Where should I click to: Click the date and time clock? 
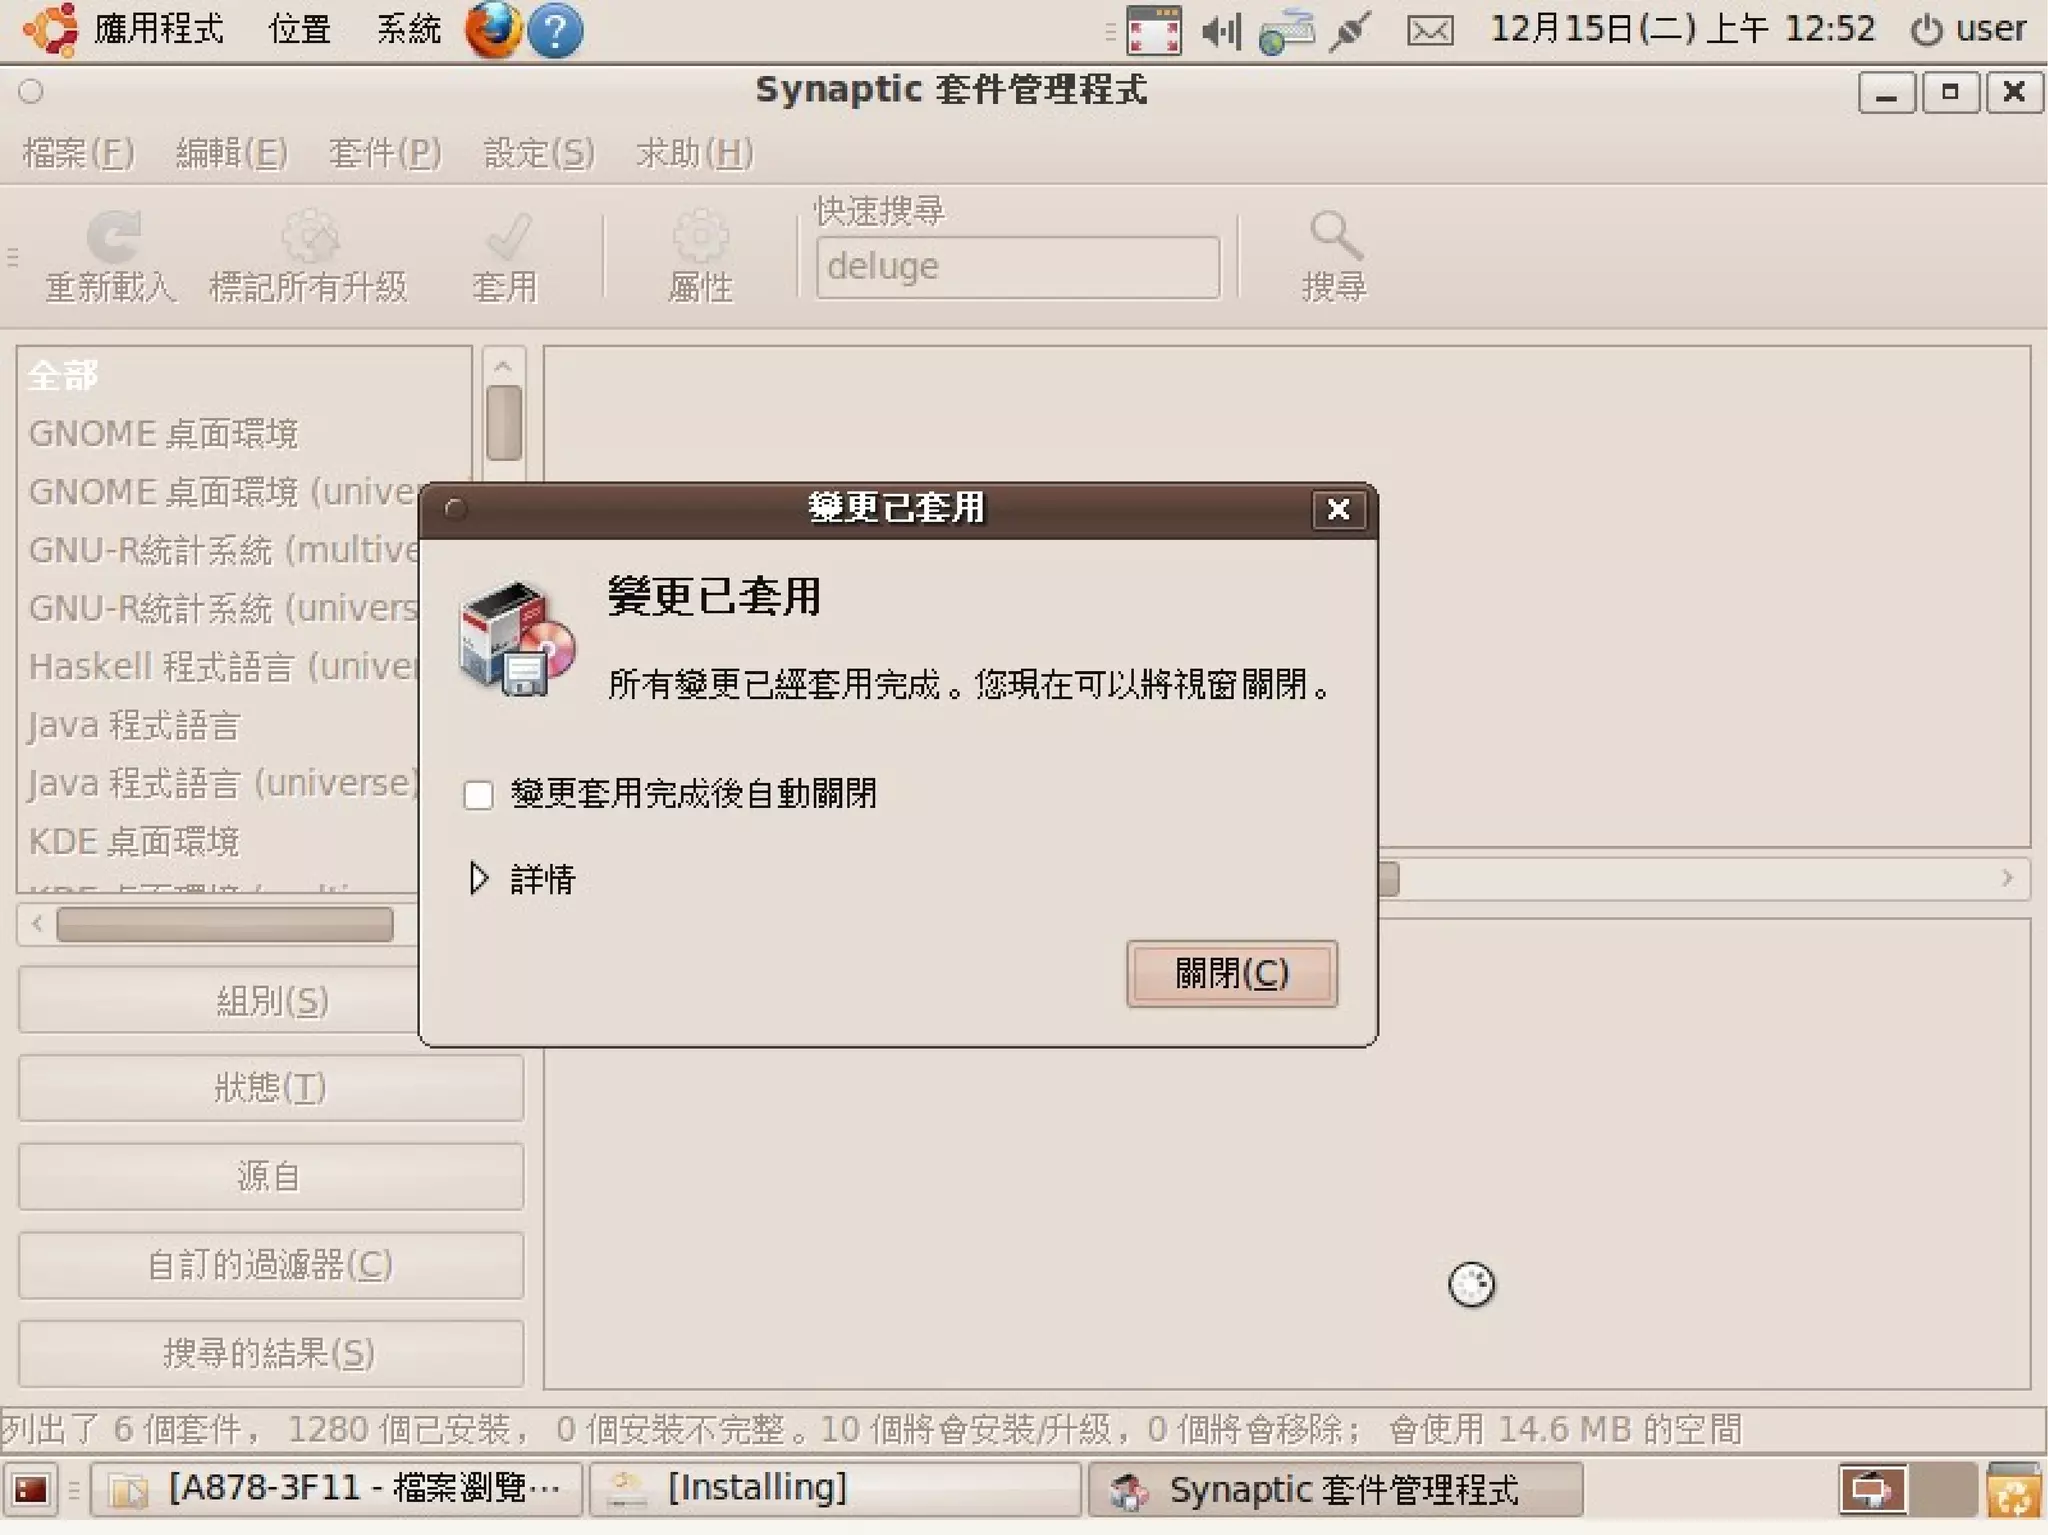(x=1683, y=29)
